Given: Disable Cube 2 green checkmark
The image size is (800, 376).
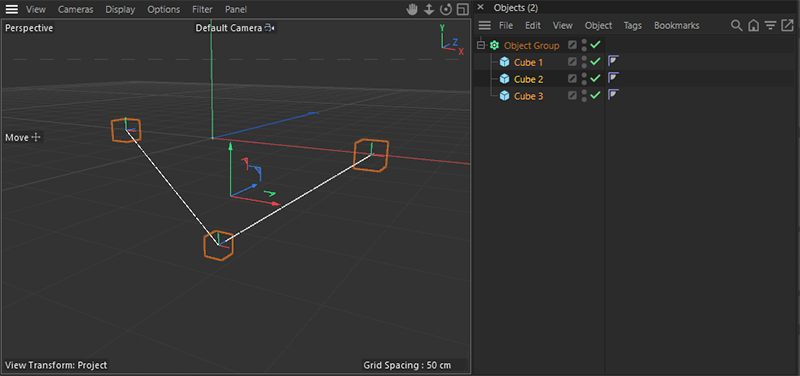Looking at the screenshot, I should click(x=594, y=79).
